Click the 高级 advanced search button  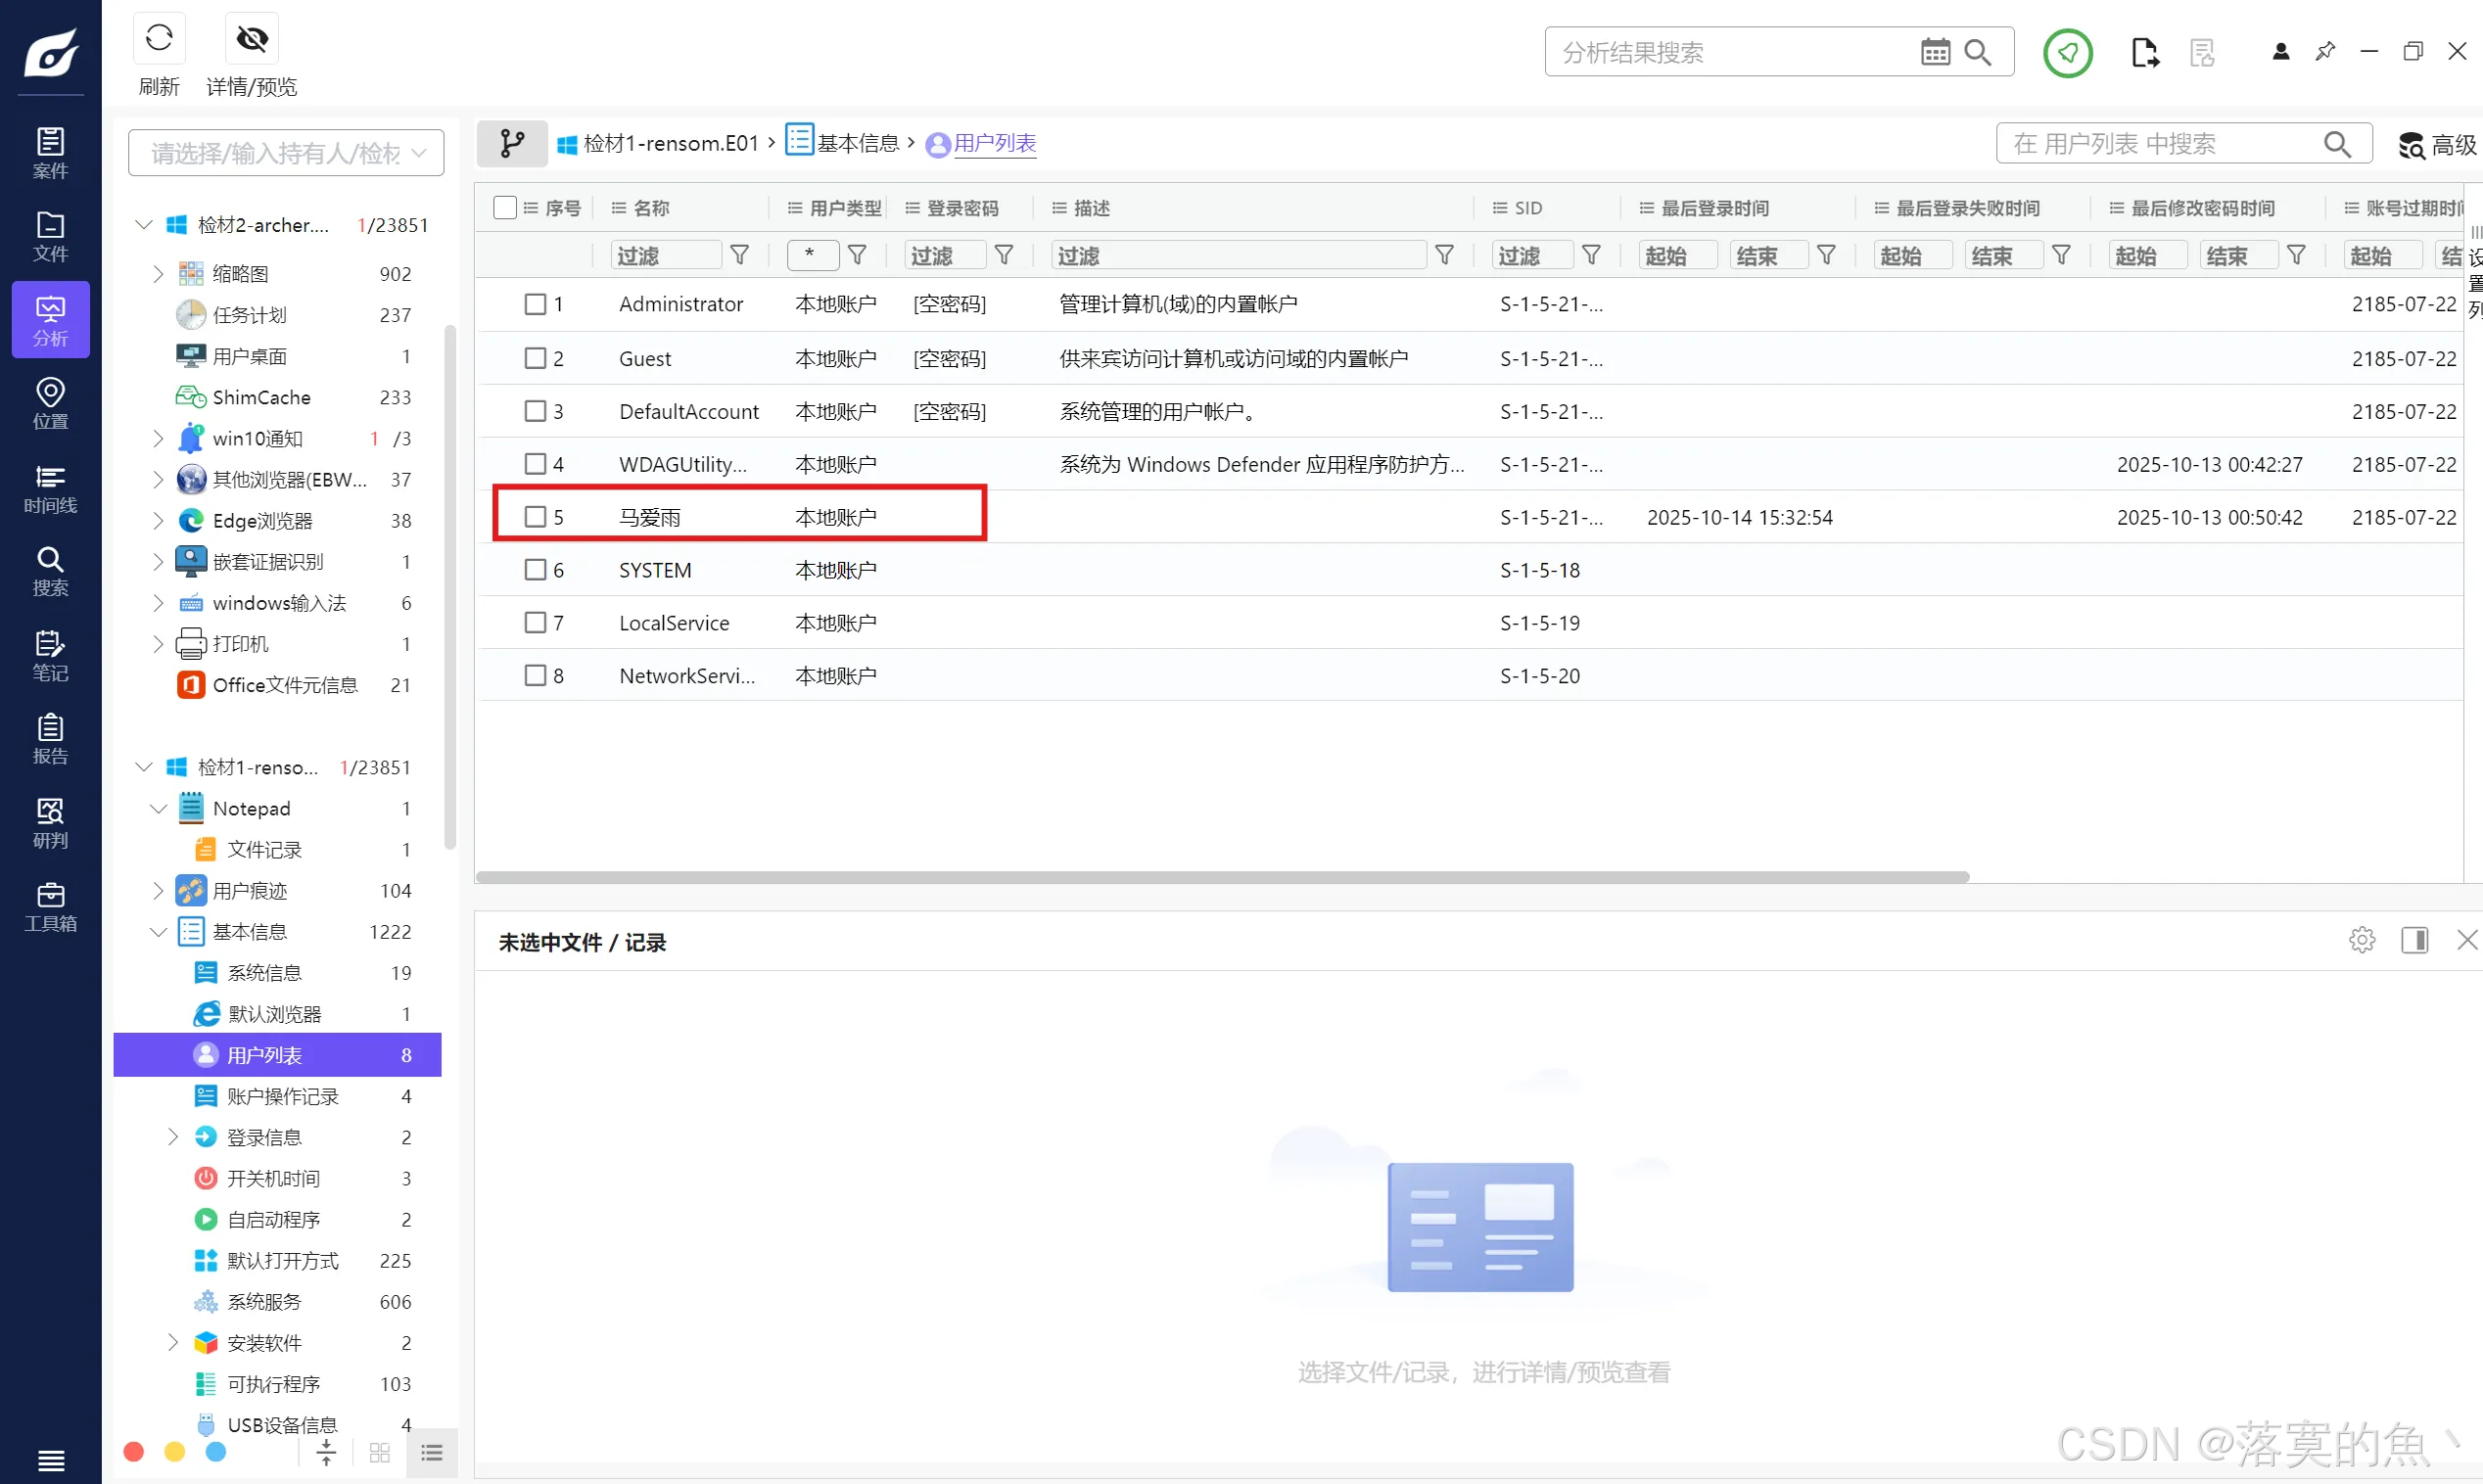pos(2439,145)
